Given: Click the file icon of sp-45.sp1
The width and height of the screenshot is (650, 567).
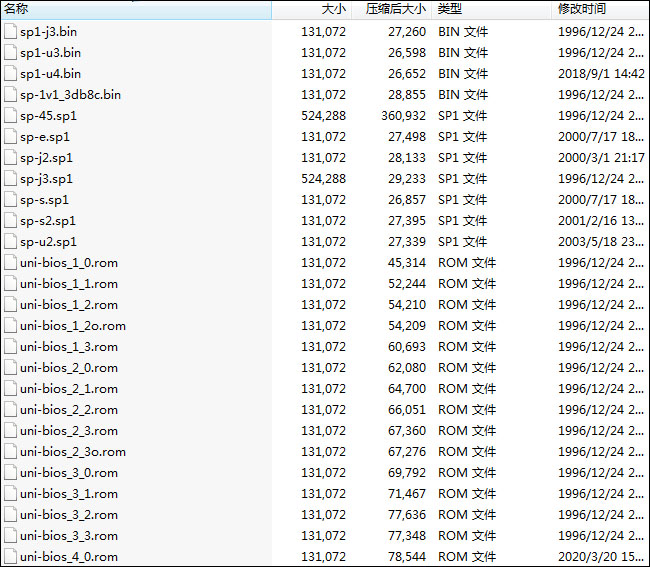Looking at the screenshot, I should tap(10, 116).
